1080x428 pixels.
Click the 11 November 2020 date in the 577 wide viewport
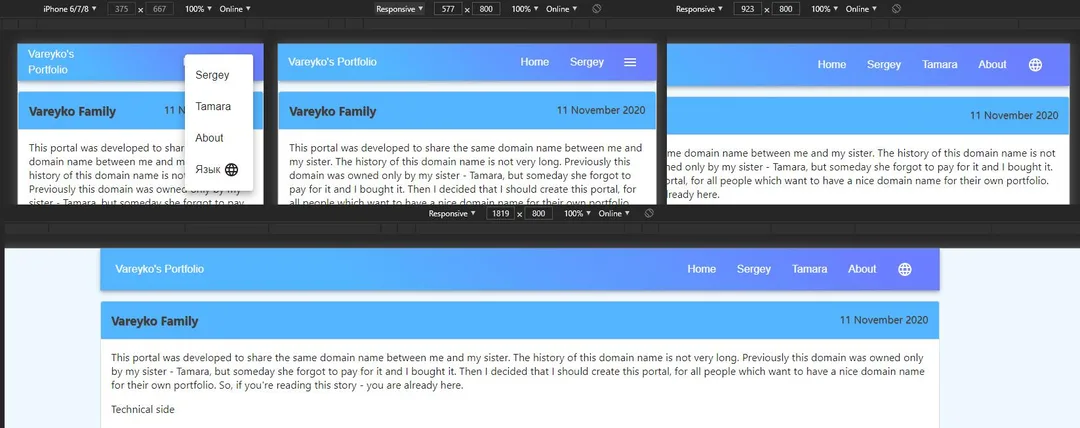[601, 110]
